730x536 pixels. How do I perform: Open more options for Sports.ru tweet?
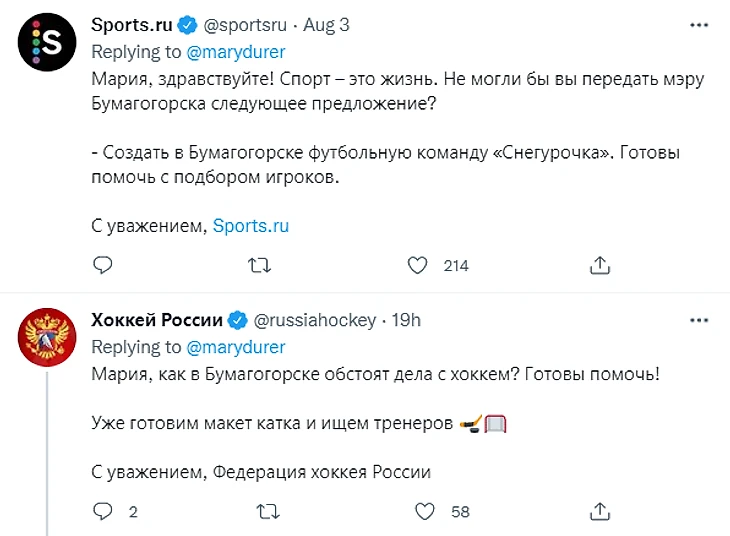(x=699, y=25)
